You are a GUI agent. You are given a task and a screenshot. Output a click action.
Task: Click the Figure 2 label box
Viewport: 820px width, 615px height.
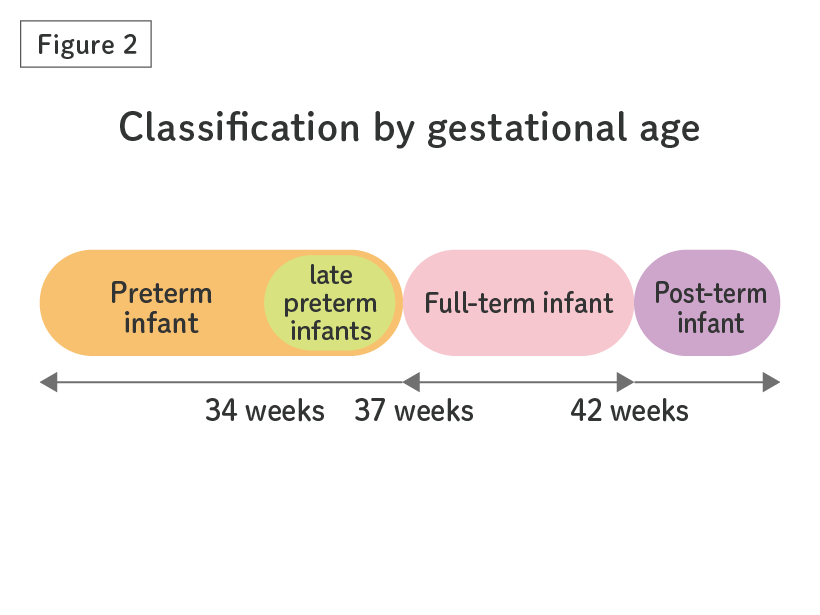(x=86, y=44)
